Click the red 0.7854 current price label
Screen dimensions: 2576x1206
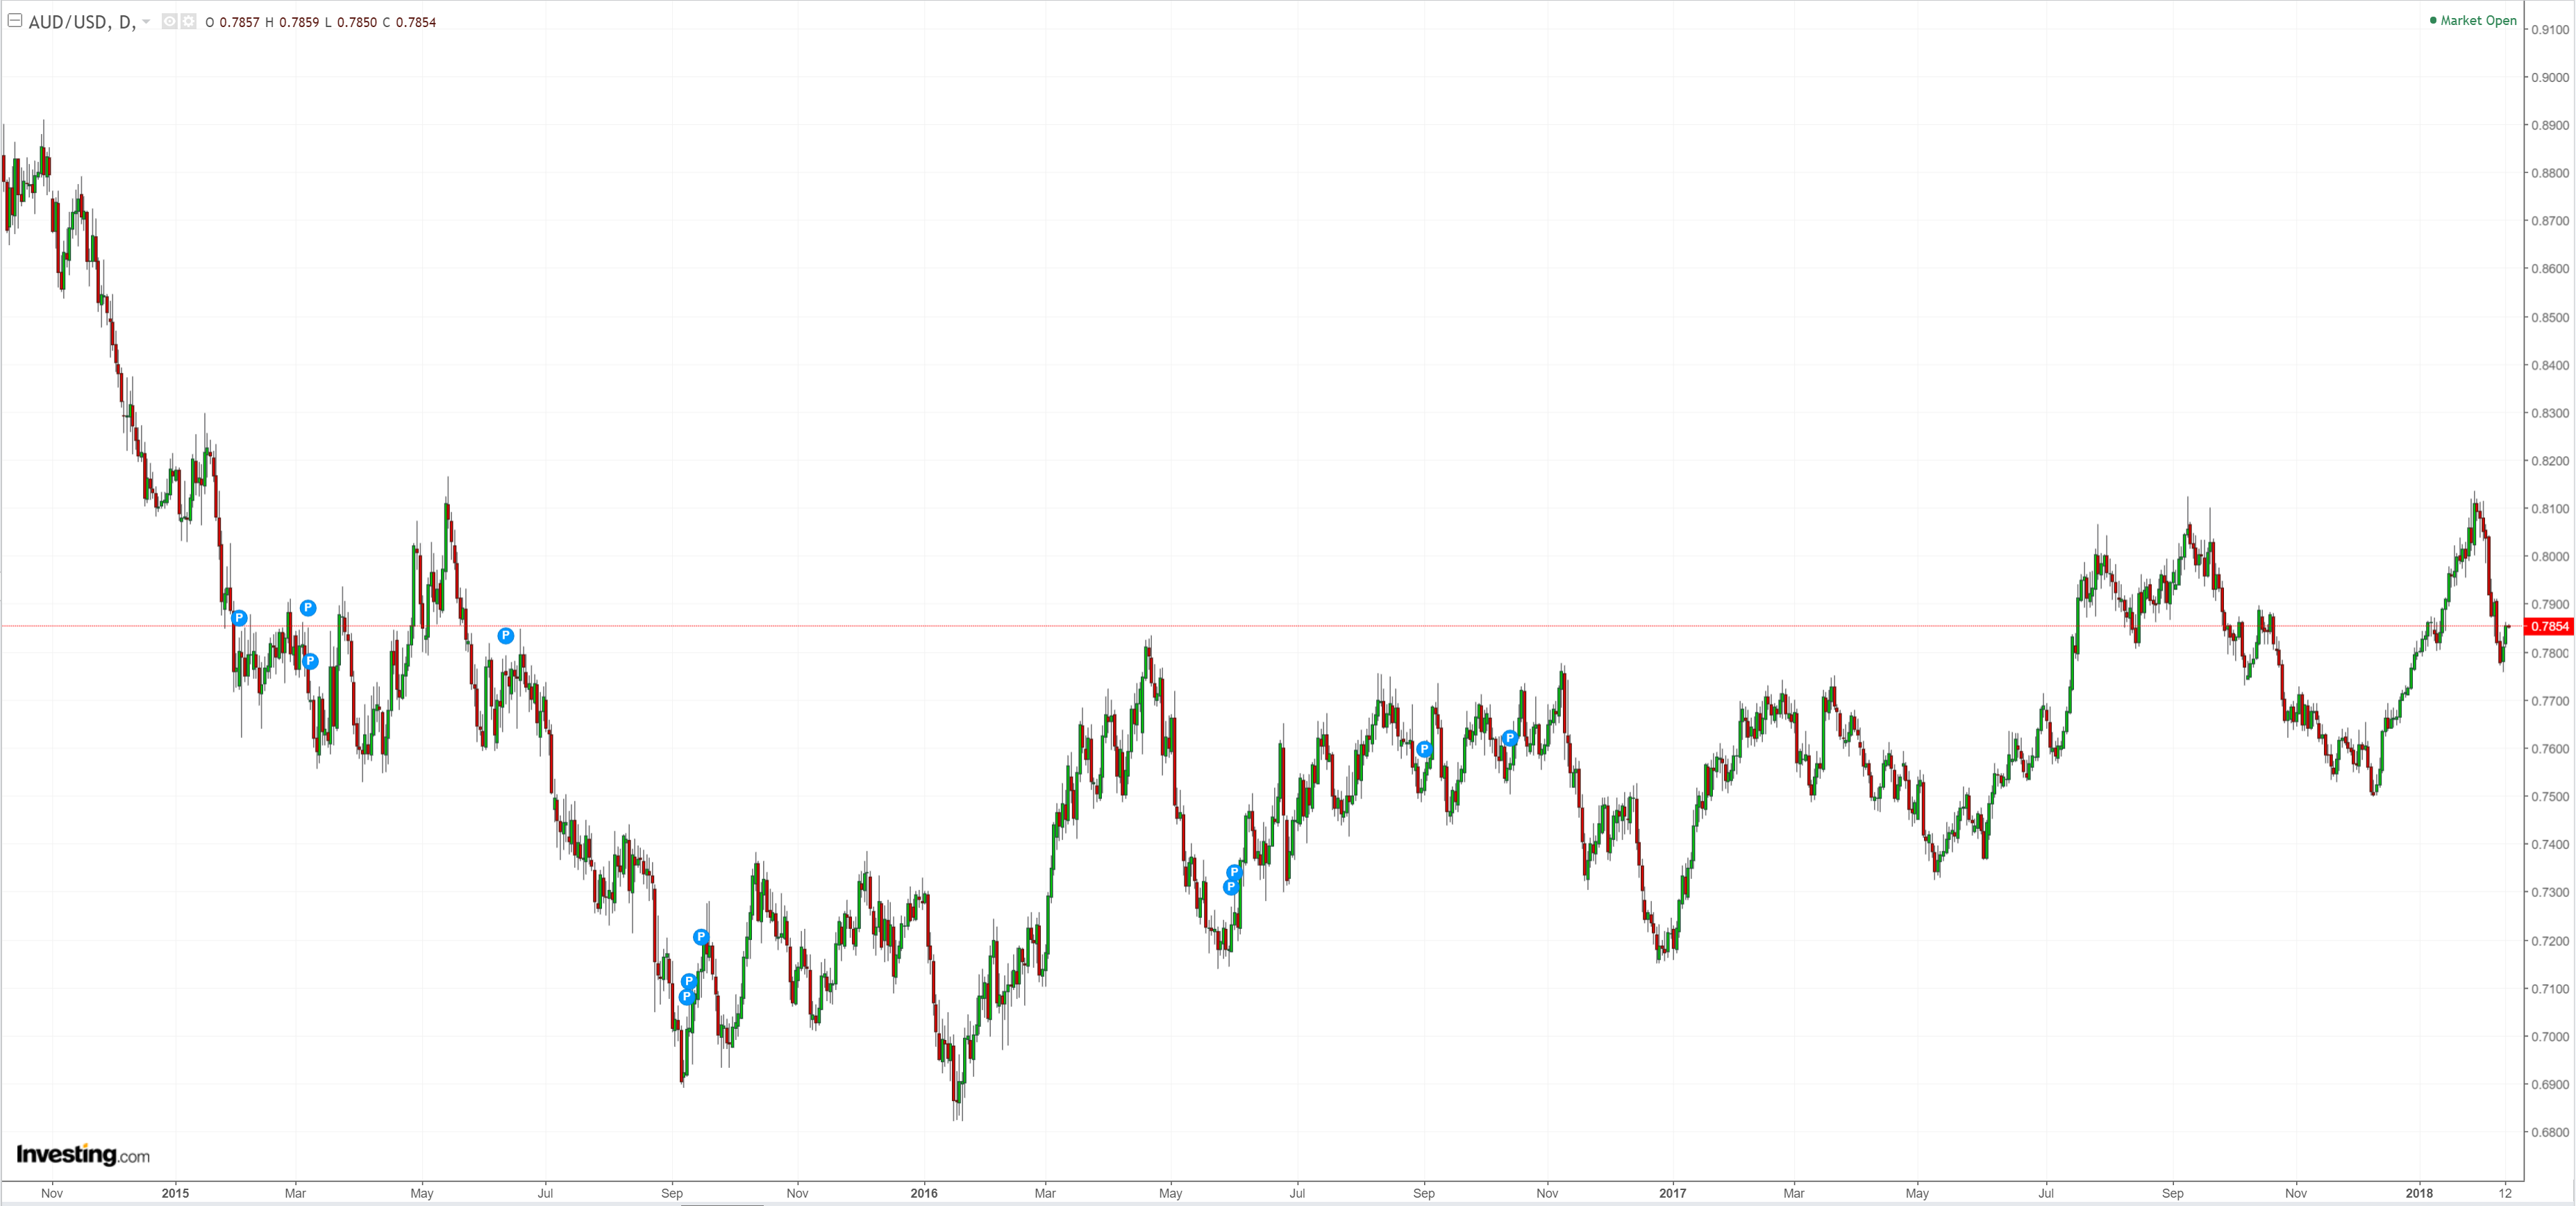[2548, 626]
